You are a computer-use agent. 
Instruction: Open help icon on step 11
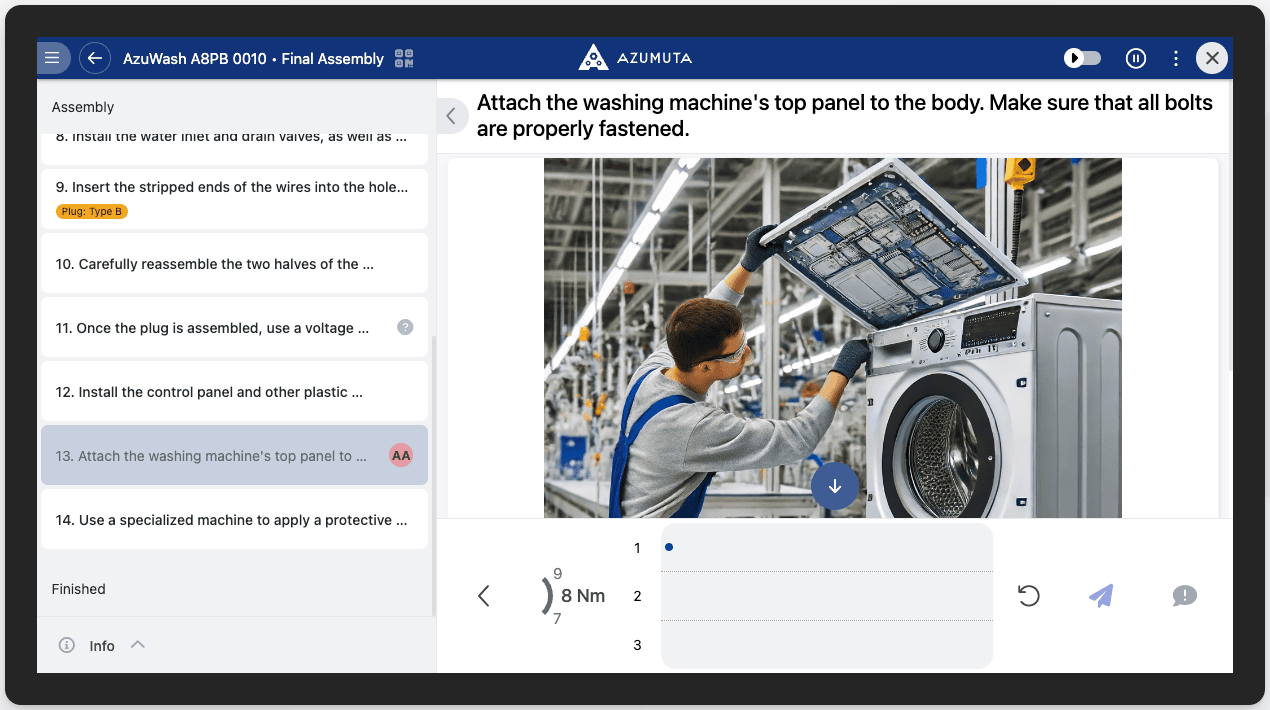405,327
